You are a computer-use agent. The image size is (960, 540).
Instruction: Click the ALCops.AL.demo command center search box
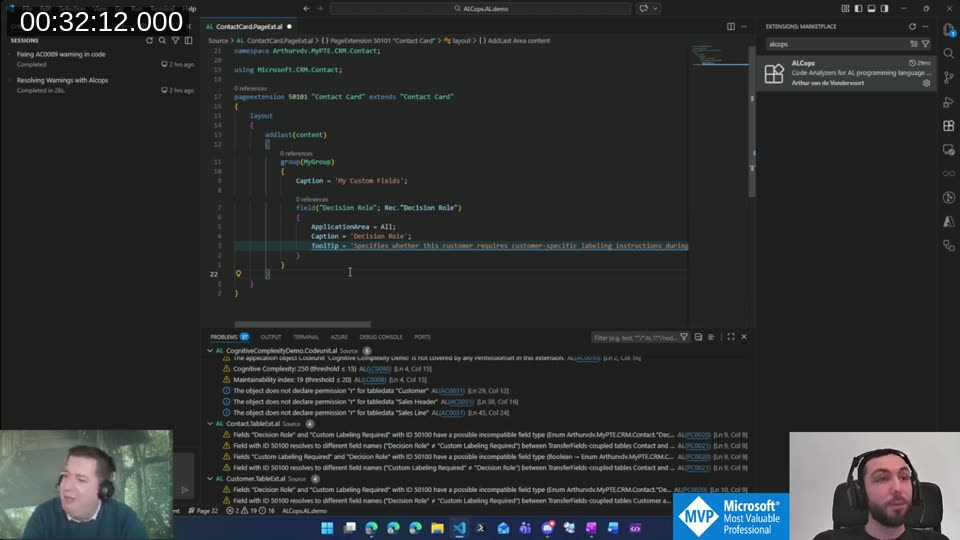481,9
